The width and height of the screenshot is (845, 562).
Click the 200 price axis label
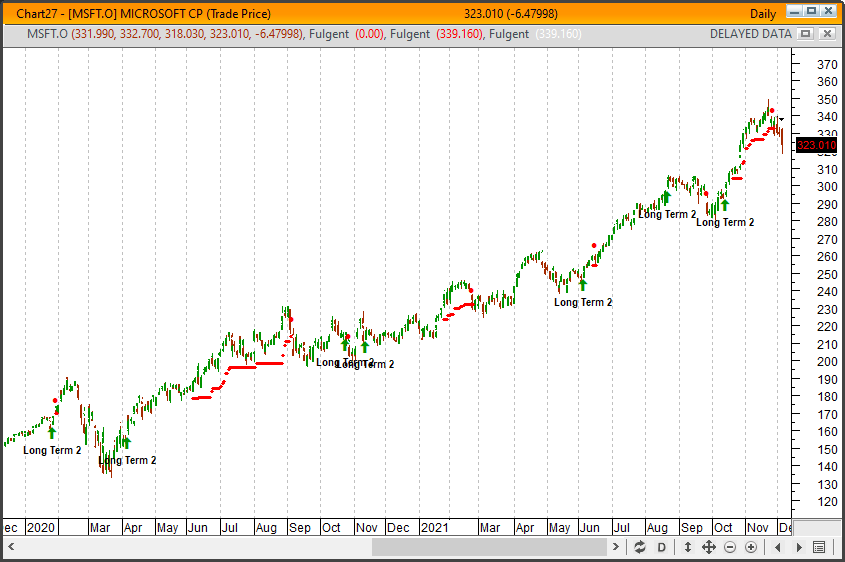tap(827, 362)
